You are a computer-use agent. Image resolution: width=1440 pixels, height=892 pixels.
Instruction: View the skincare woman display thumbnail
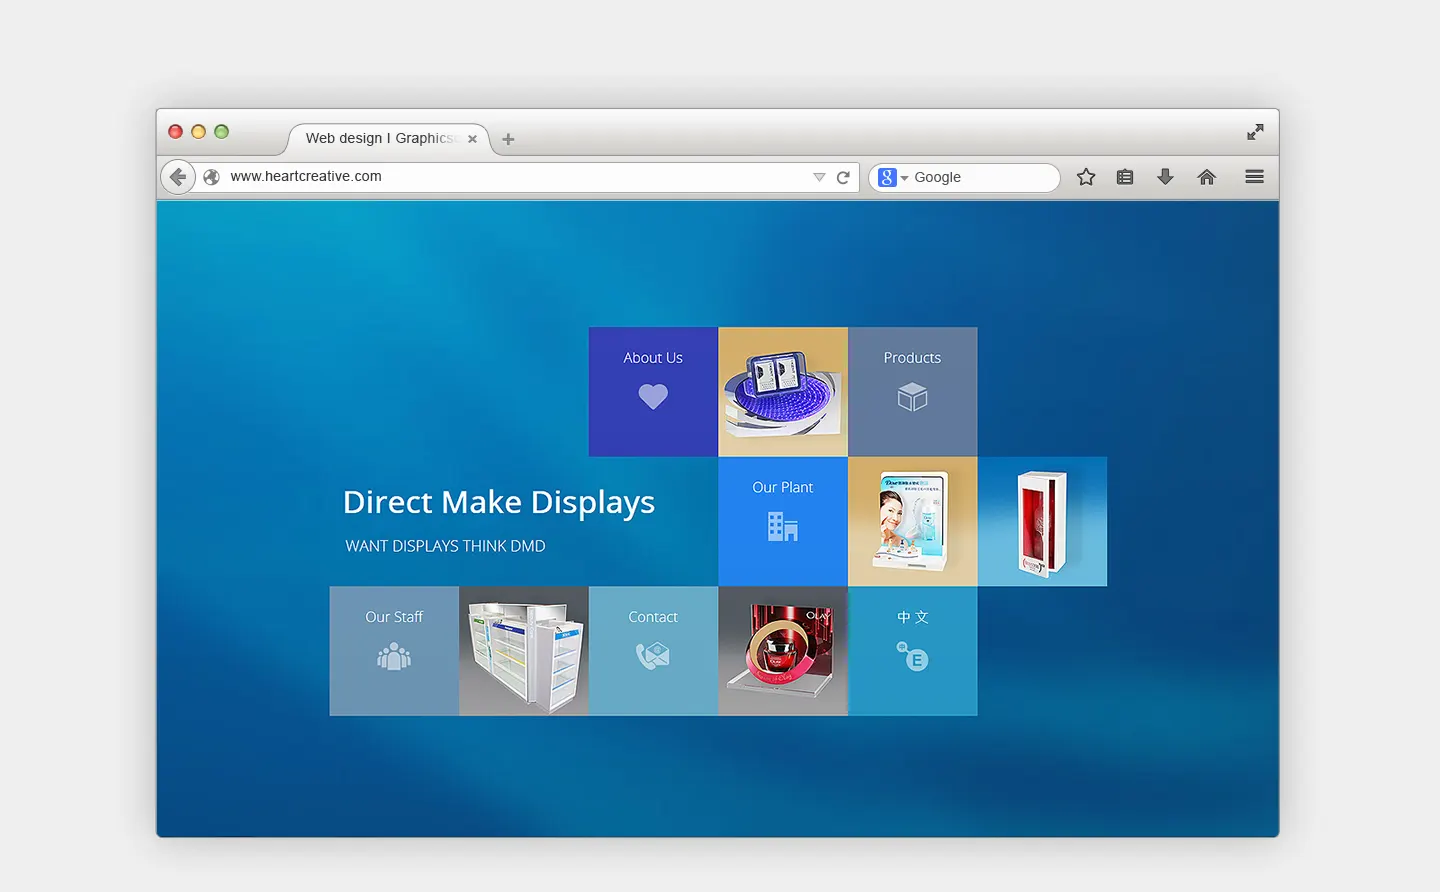912,522
